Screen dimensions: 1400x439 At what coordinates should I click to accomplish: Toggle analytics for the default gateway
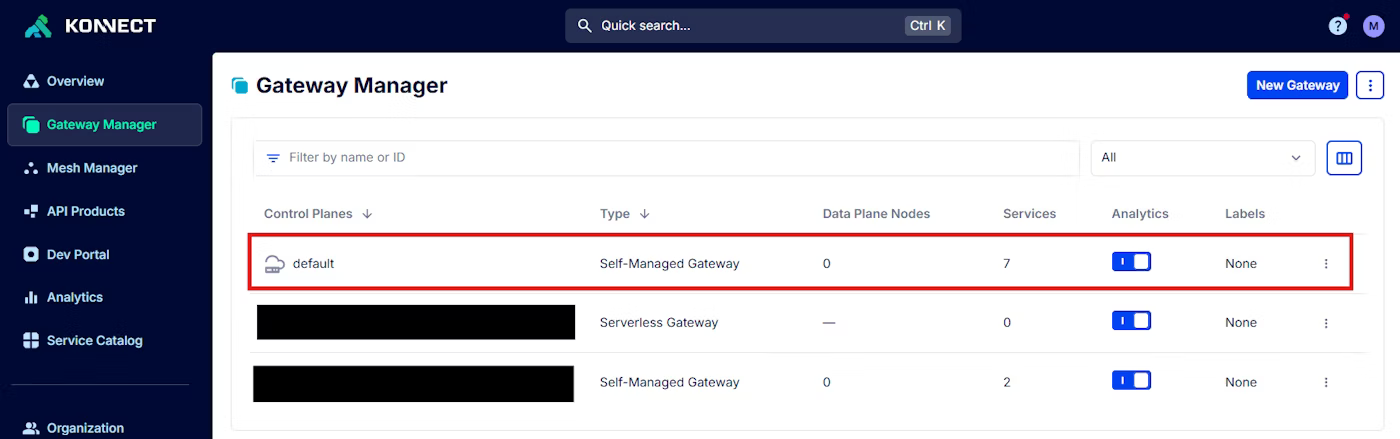click(1131, 262)
